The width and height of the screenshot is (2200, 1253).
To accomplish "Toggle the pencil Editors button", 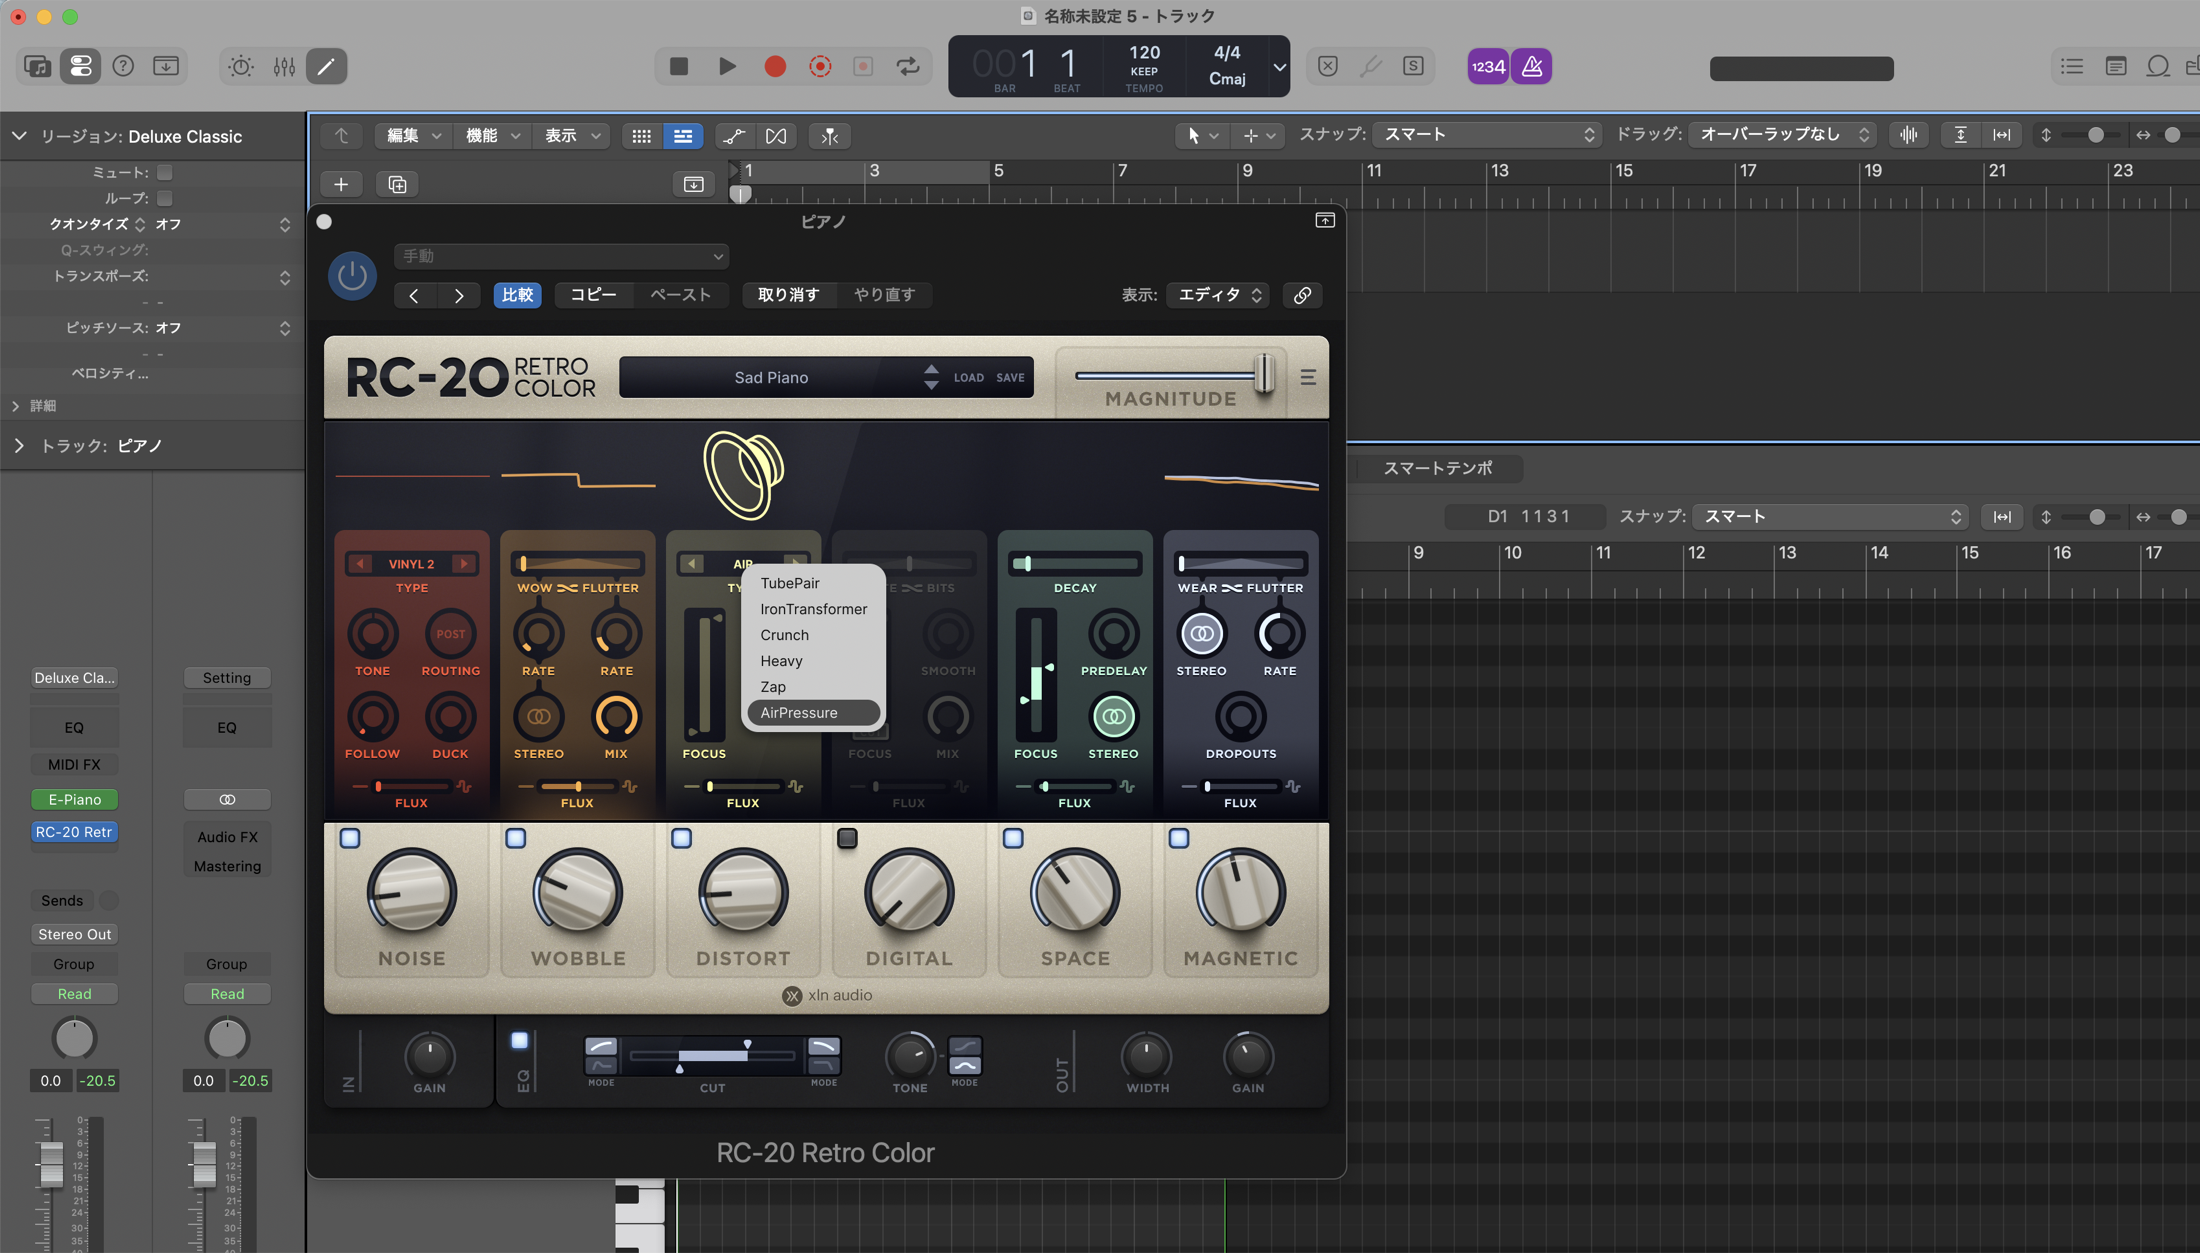I will pyautogui.click(x=326, y=67).
